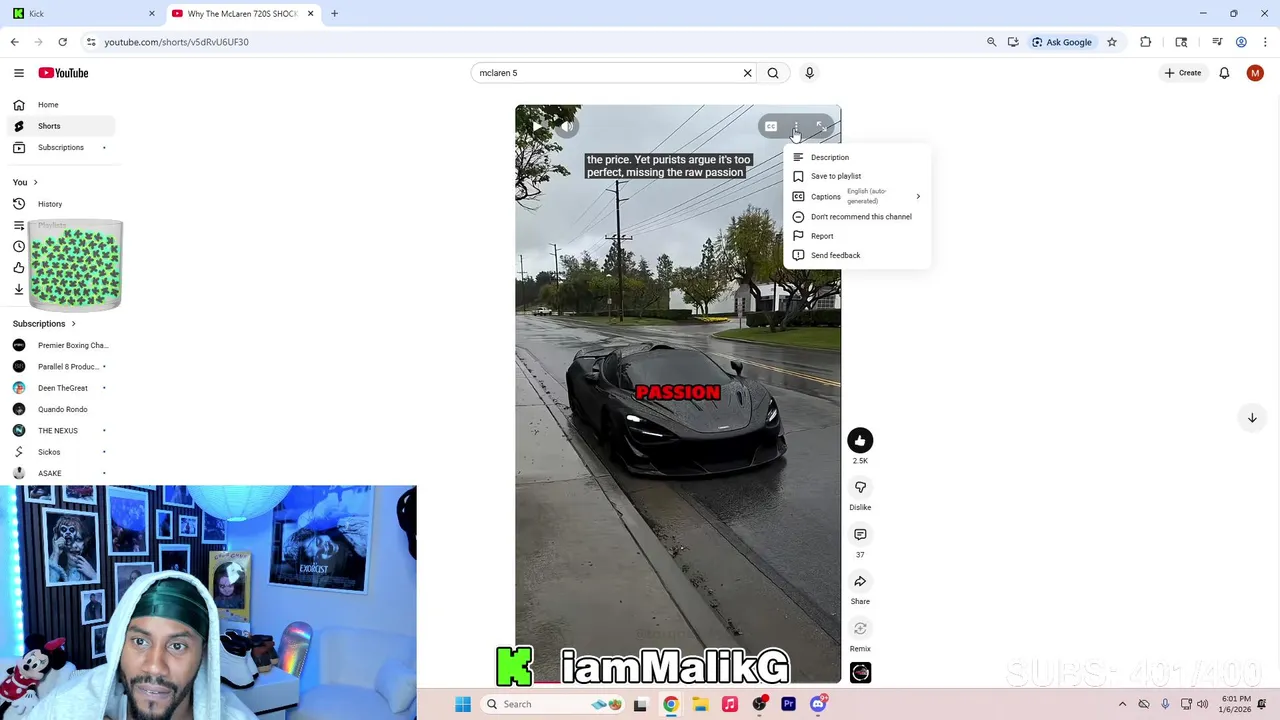Open File Explorer from the taskbar

[700, 704]
